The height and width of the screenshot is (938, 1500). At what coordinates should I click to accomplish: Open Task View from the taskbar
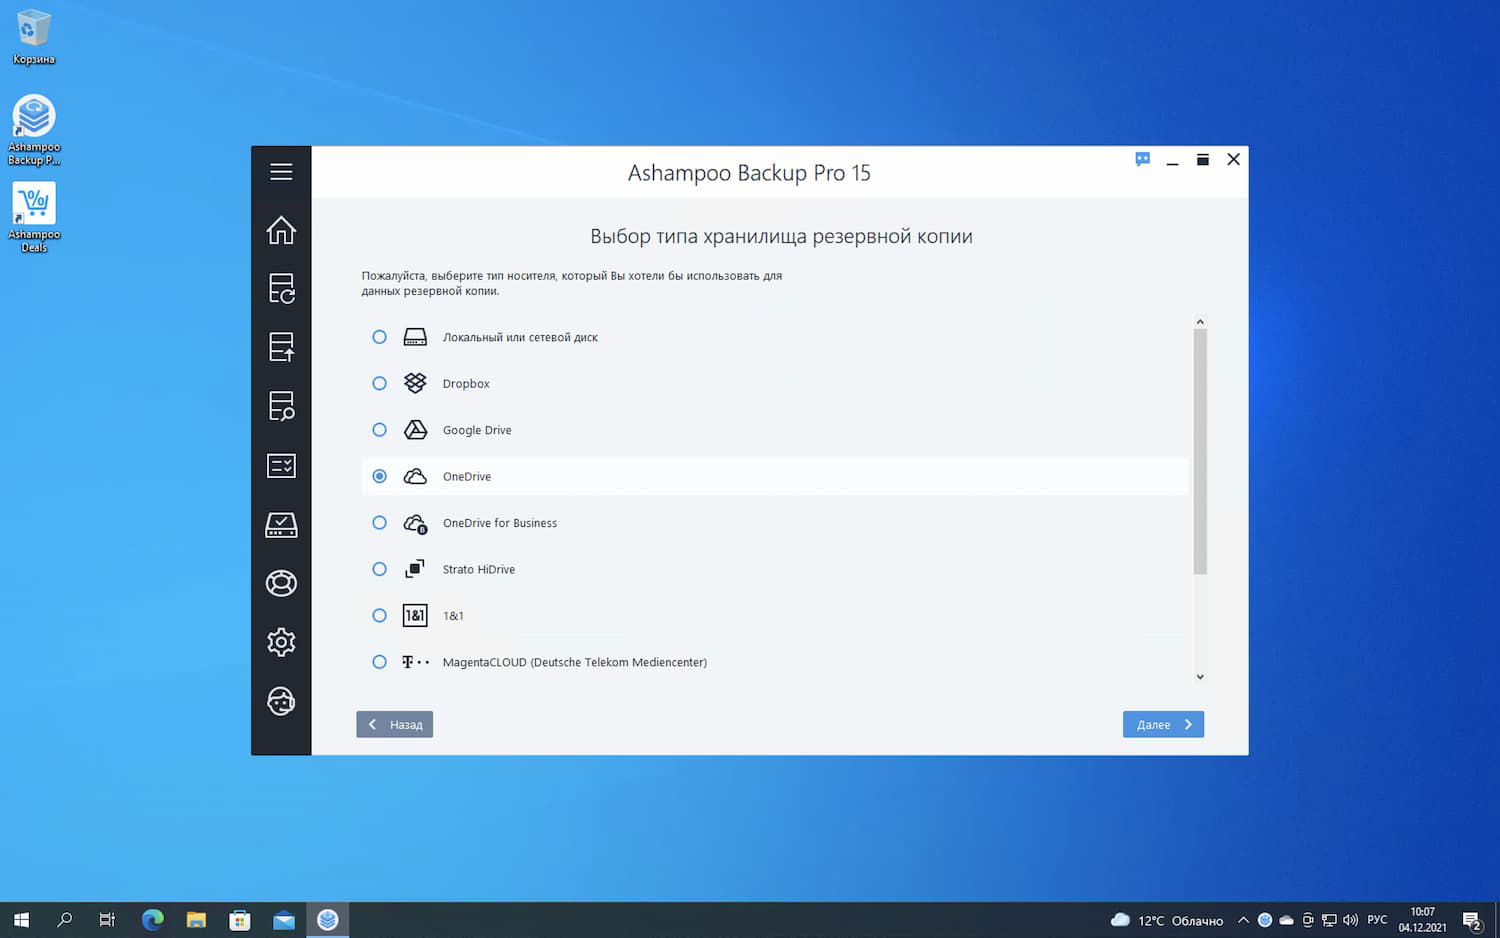tap(108, 920)
